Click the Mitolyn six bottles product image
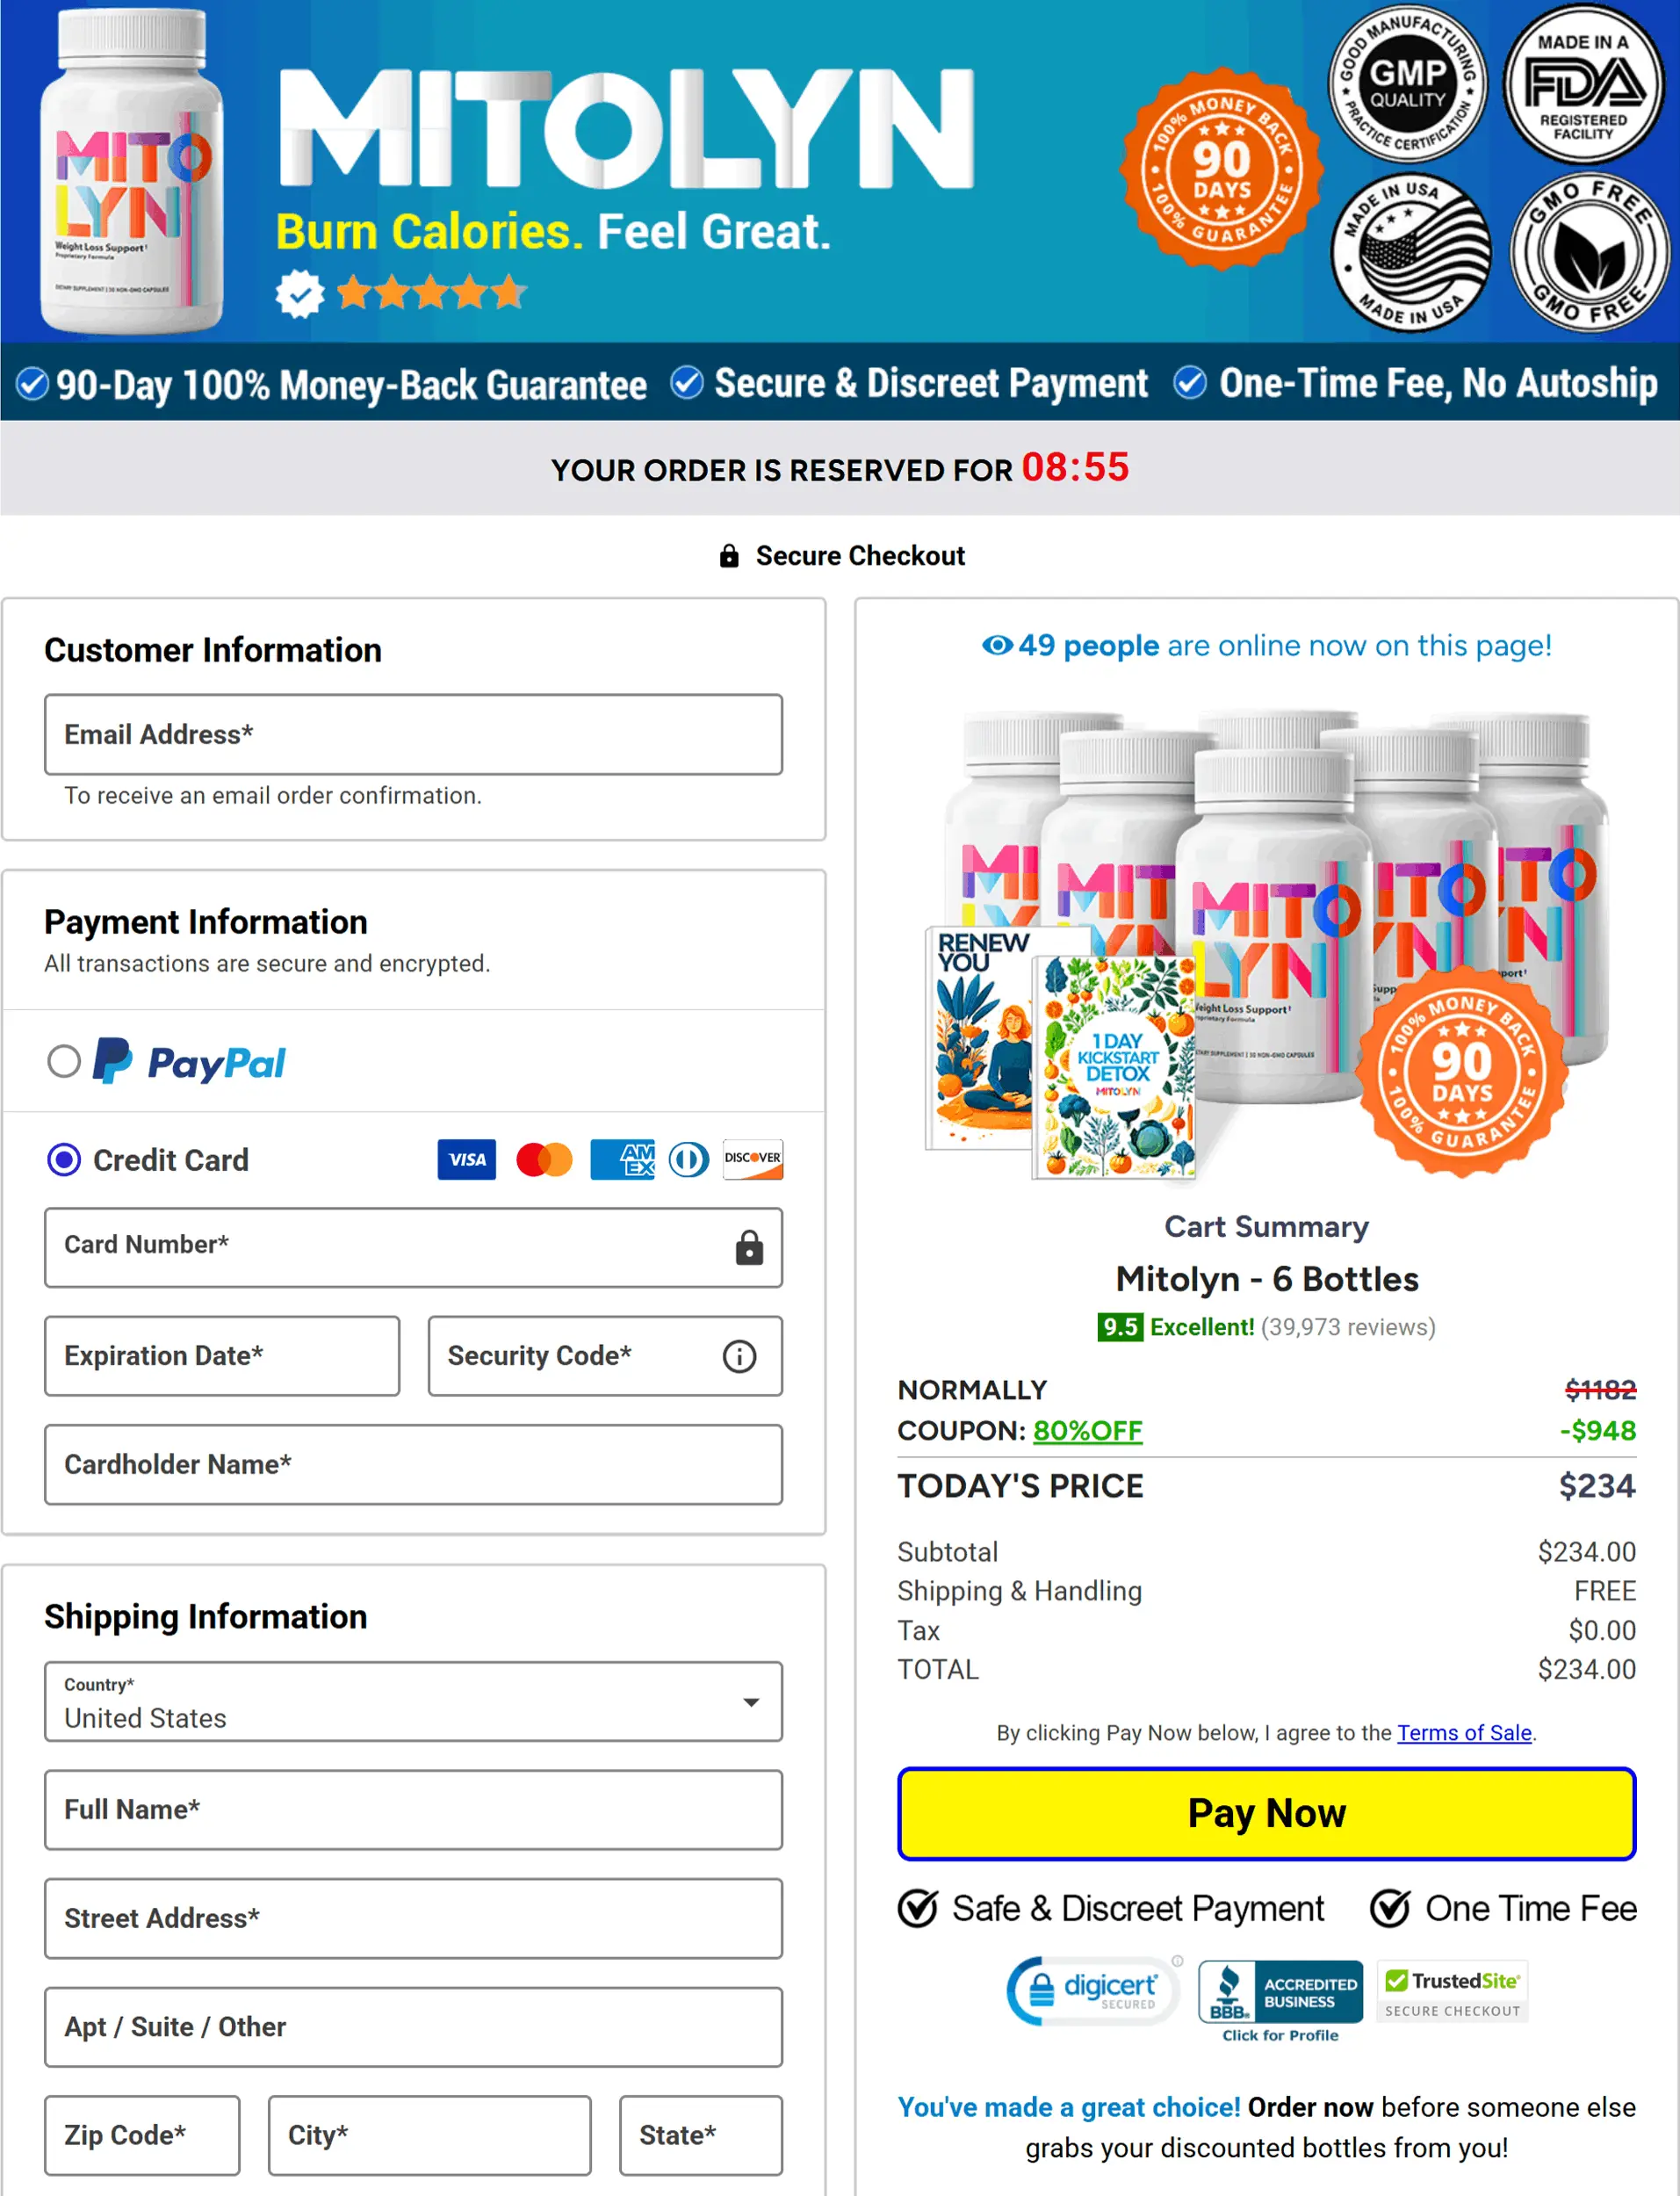Screen dimensions: 1680x2196 [1266, 942]
